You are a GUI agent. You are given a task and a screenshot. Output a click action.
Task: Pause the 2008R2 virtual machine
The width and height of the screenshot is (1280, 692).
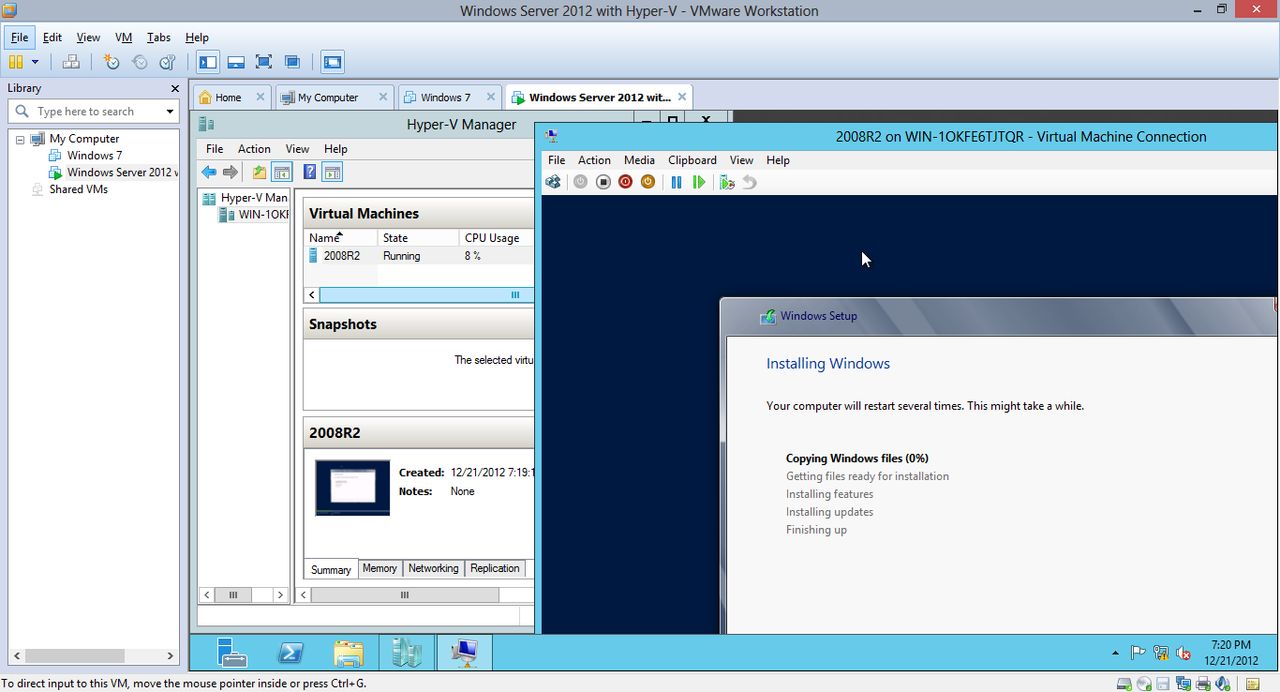pyautogui.click(x=676, y=182)
